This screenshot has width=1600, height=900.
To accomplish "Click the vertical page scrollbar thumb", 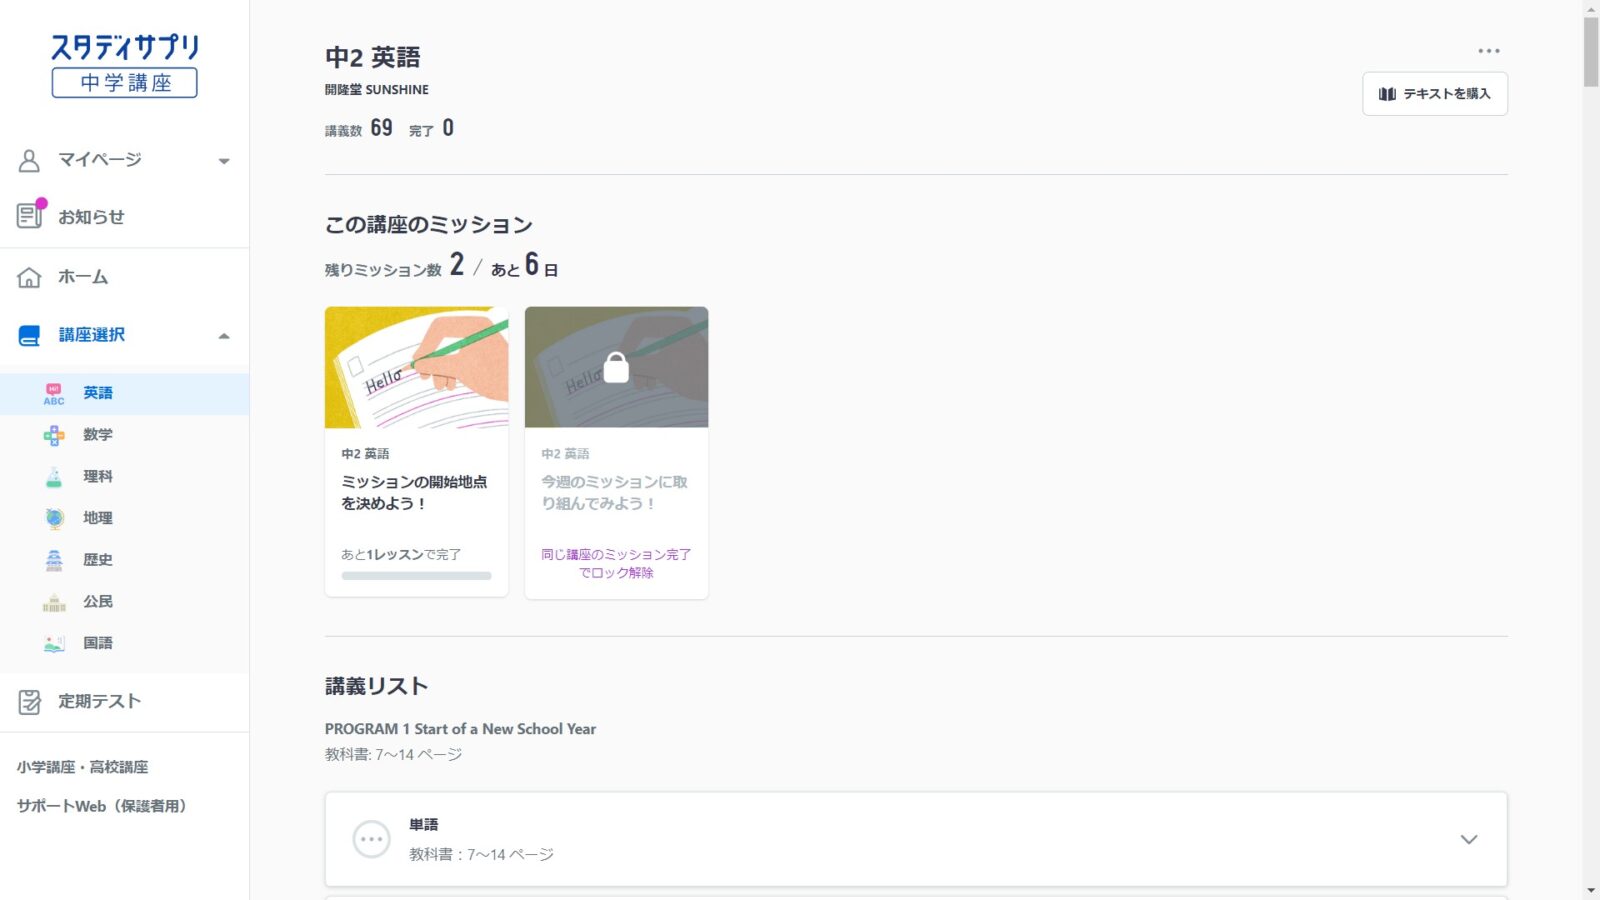I will 1591,50.
